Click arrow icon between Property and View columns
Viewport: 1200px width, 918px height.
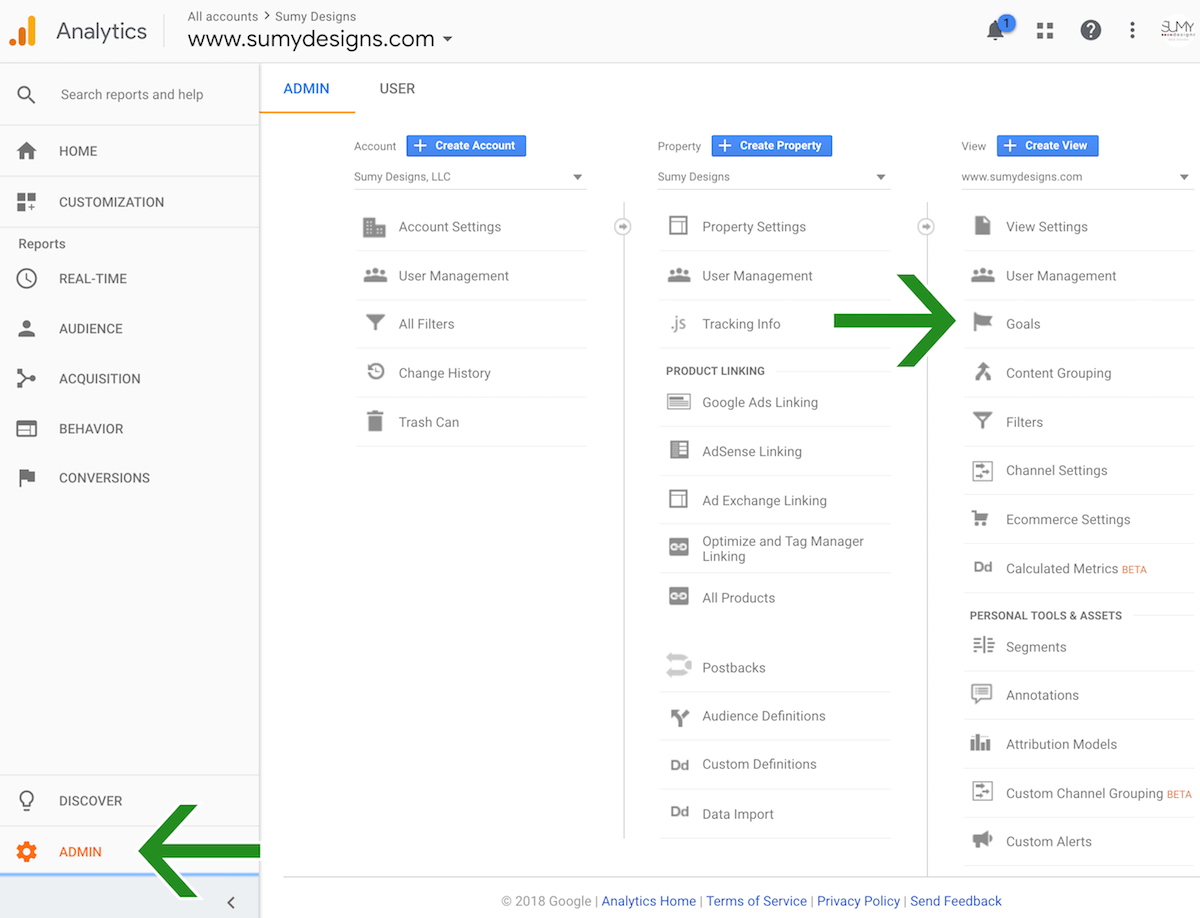pyautogui.click(x=927, y=227)
